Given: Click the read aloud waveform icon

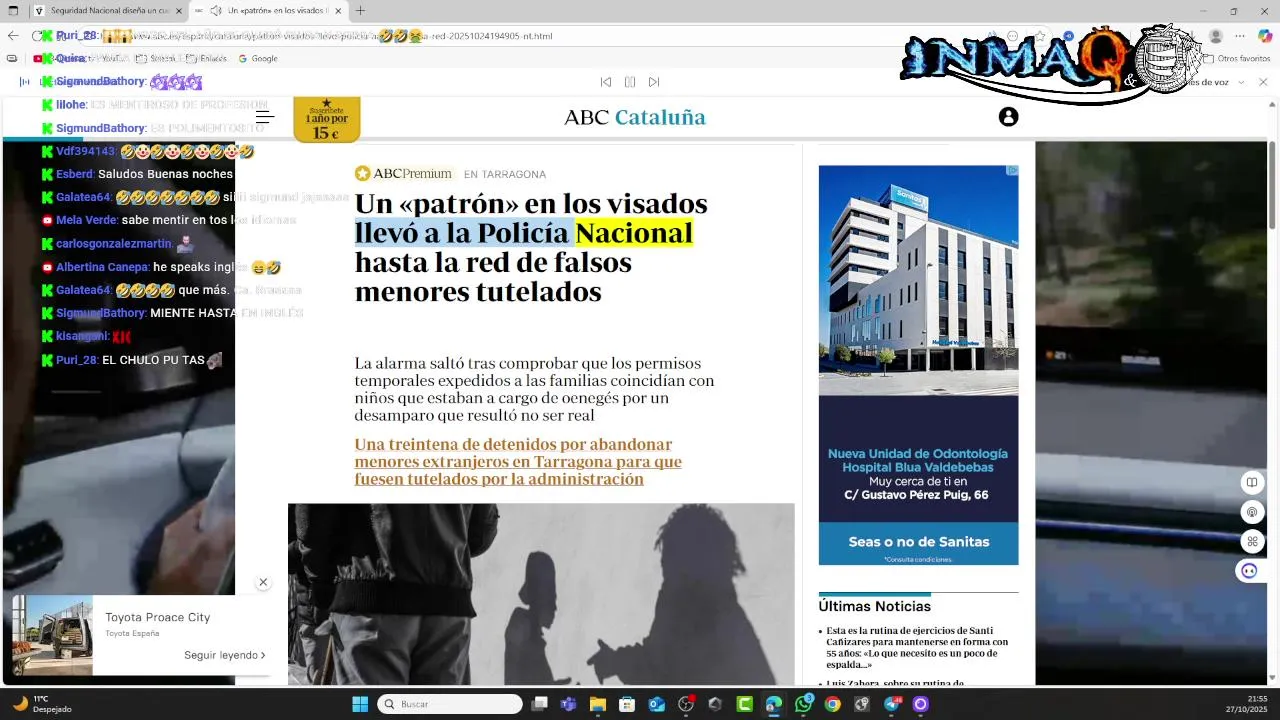Looking at the screenshot, I should (x=26, y=82).
